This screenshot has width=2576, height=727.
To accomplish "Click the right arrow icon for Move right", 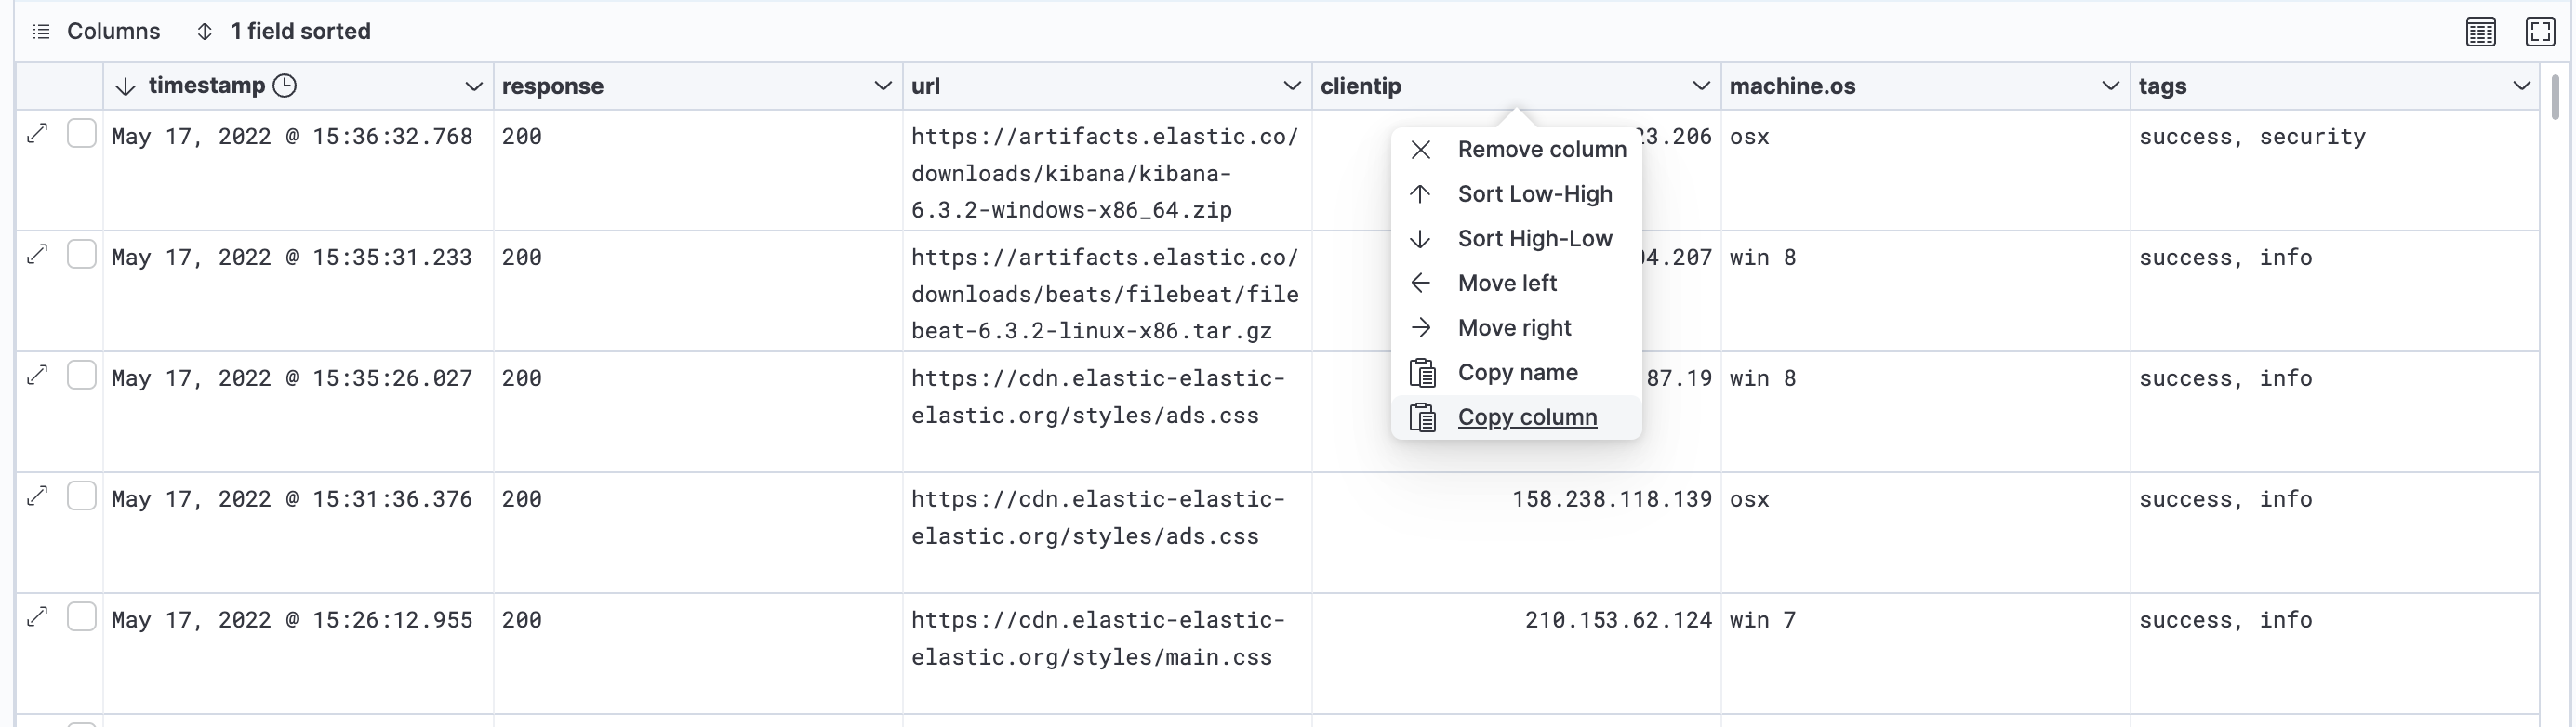I will click(1421, 328).
